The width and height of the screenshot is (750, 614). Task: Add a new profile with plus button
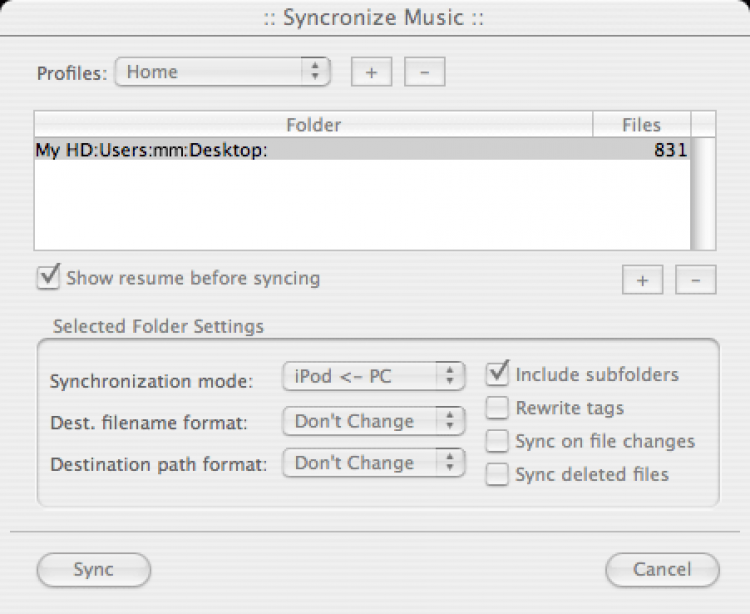click(x=371, y=73)
